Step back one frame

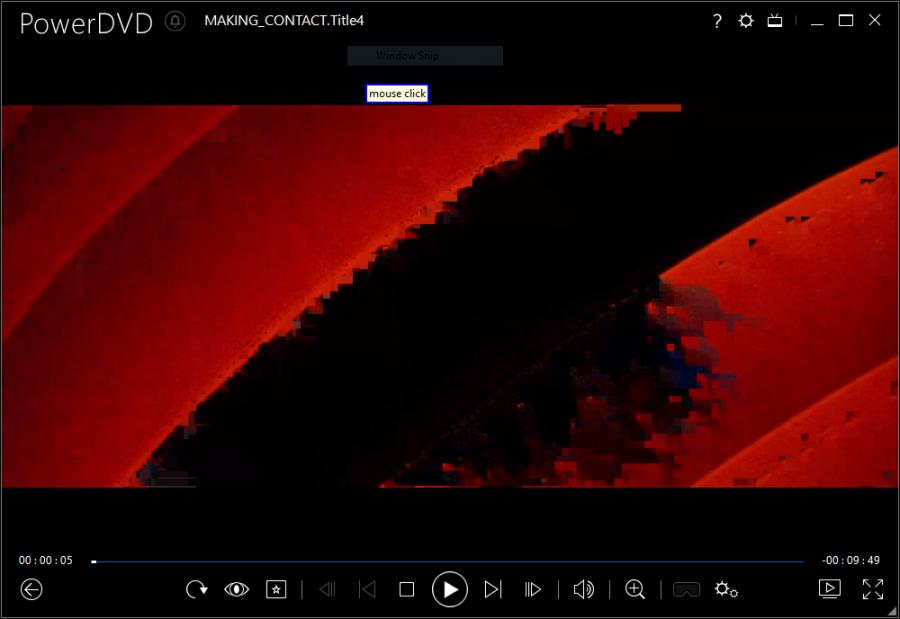click(327, 589)
